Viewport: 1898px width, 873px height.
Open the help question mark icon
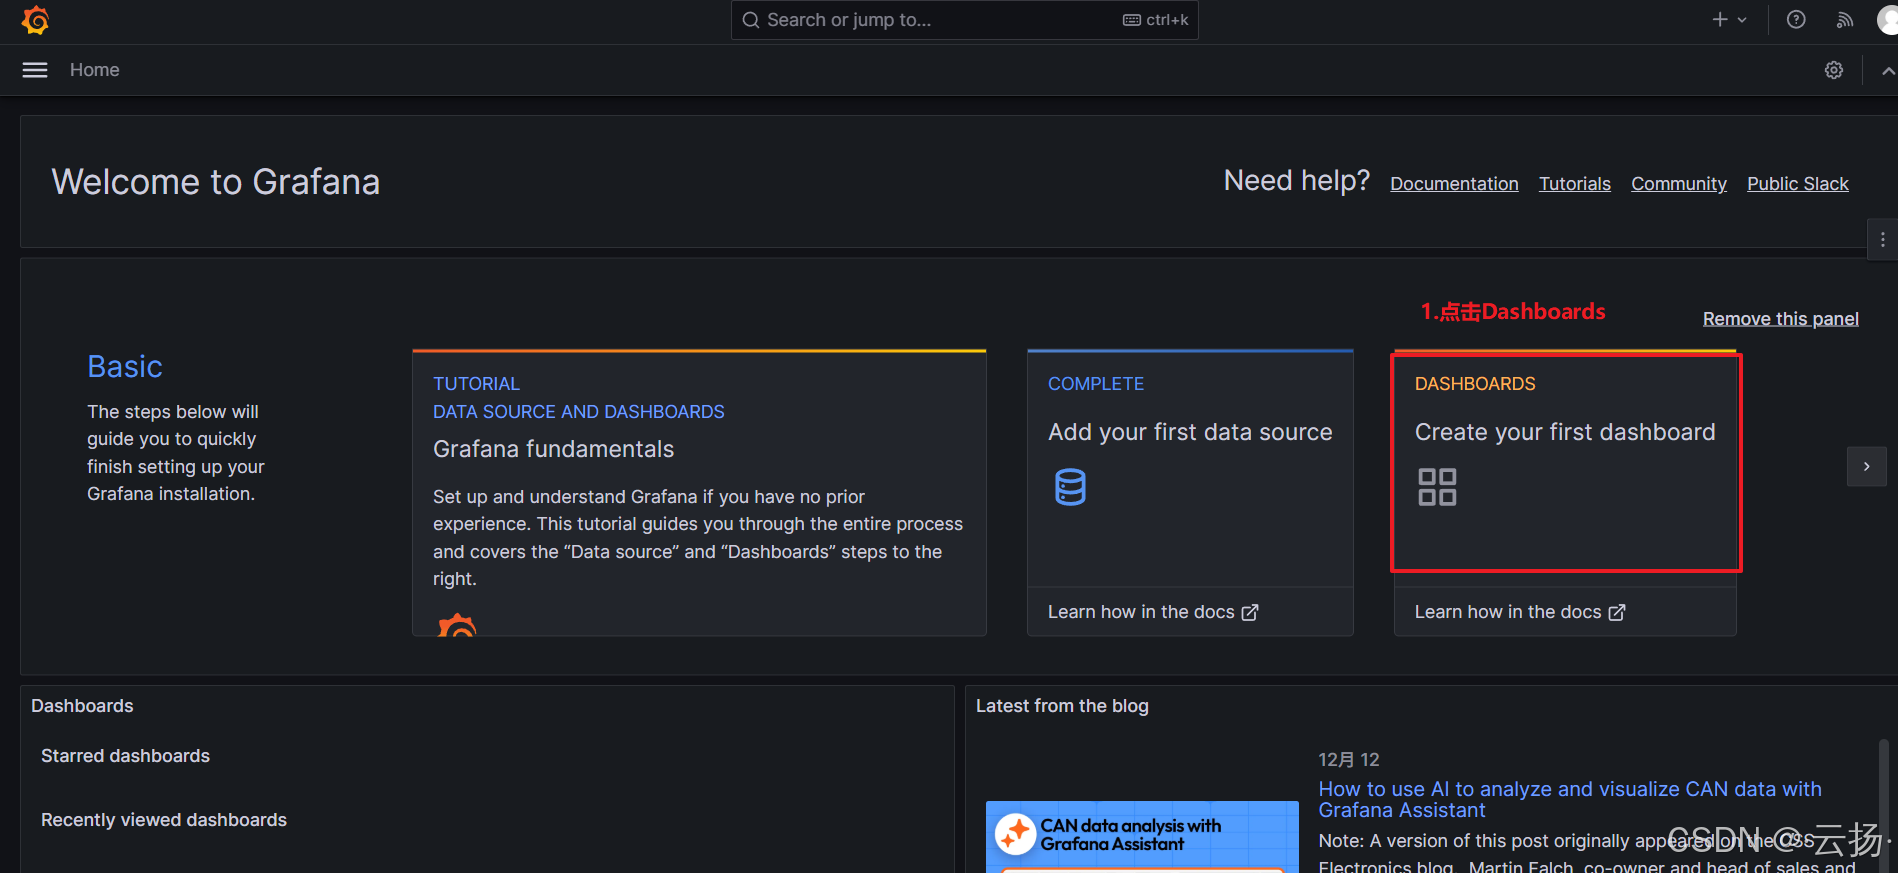[x=1796, y=20]
